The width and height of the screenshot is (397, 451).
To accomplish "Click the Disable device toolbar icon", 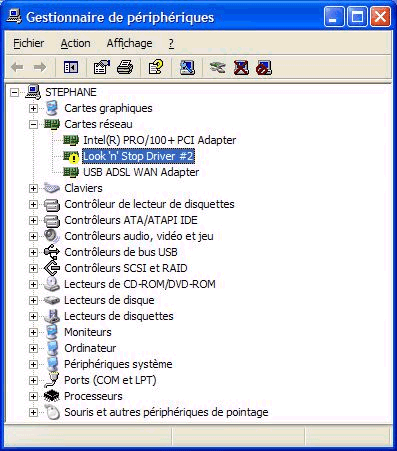I will coord(264,68).
